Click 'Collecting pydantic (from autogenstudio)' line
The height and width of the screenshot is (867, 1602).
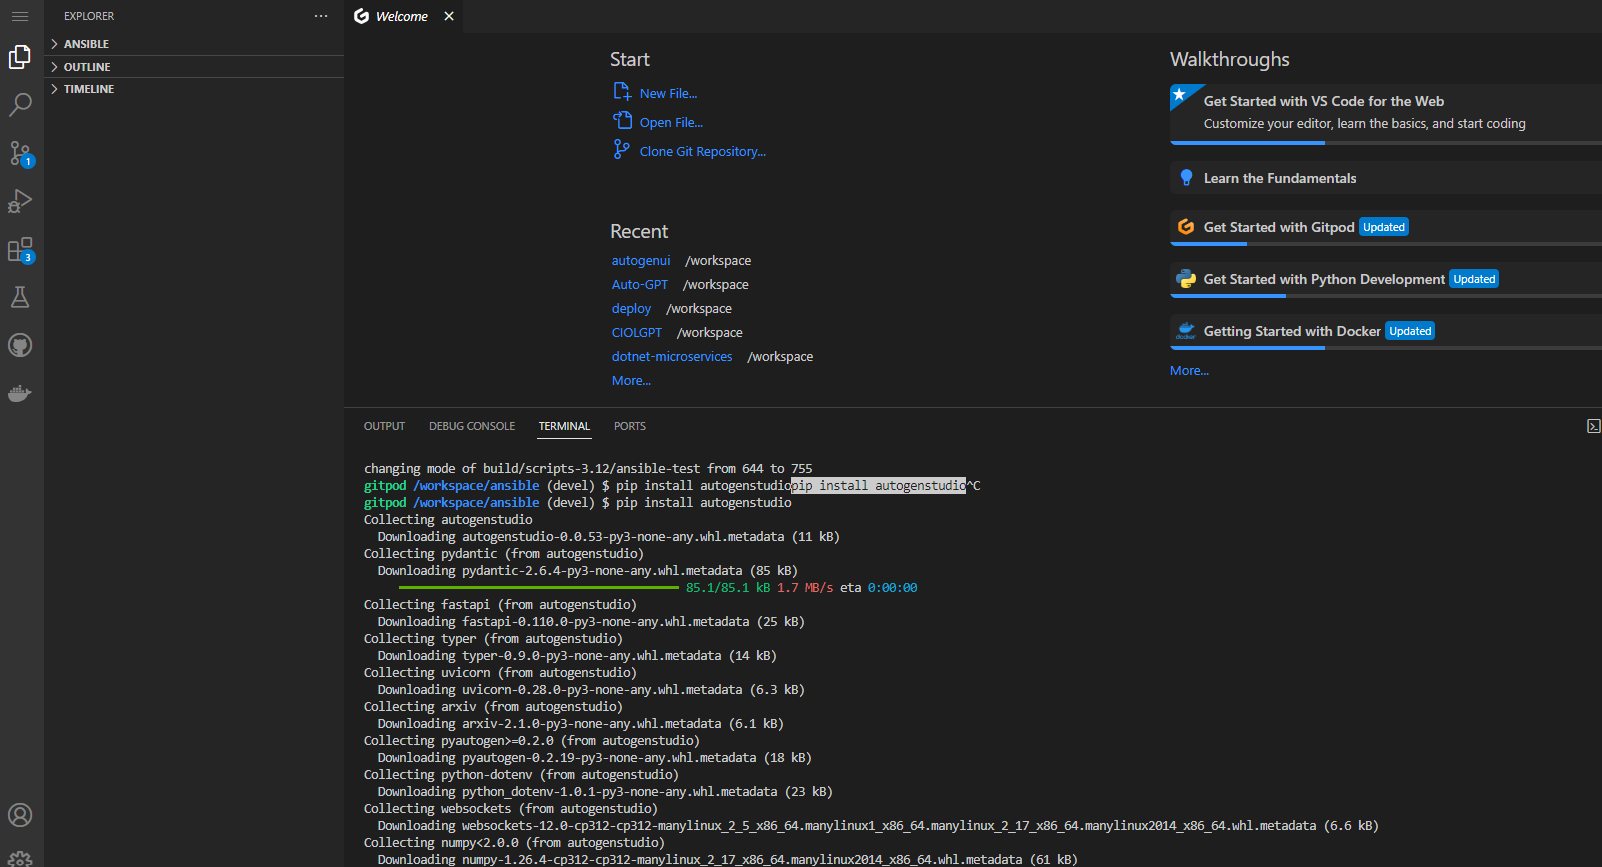point(504,553)
